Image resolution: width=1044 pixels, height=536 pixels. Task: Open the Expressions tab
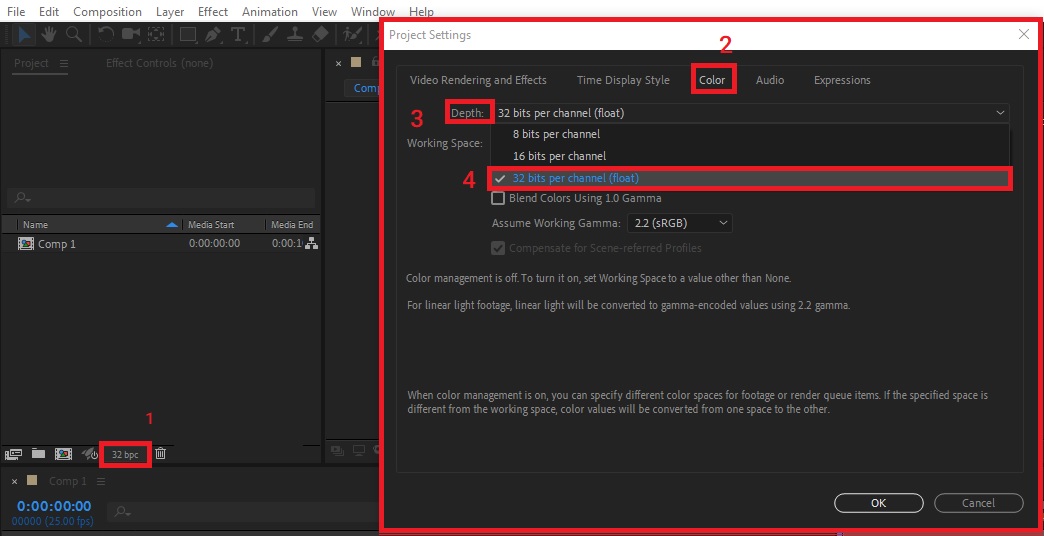pyautogui.click(x=842, y=80)
